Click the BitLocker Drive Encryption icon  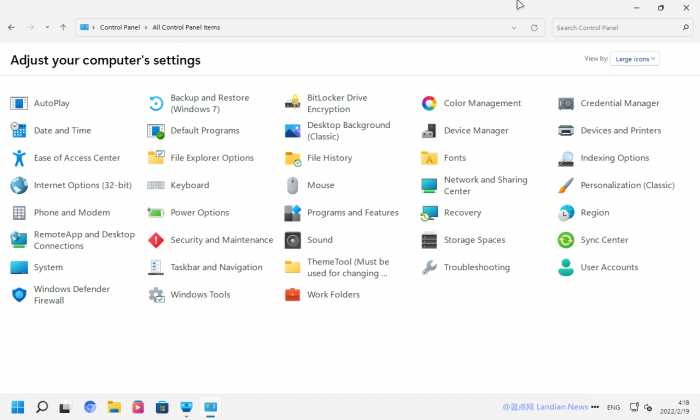(x=293, y=103)
